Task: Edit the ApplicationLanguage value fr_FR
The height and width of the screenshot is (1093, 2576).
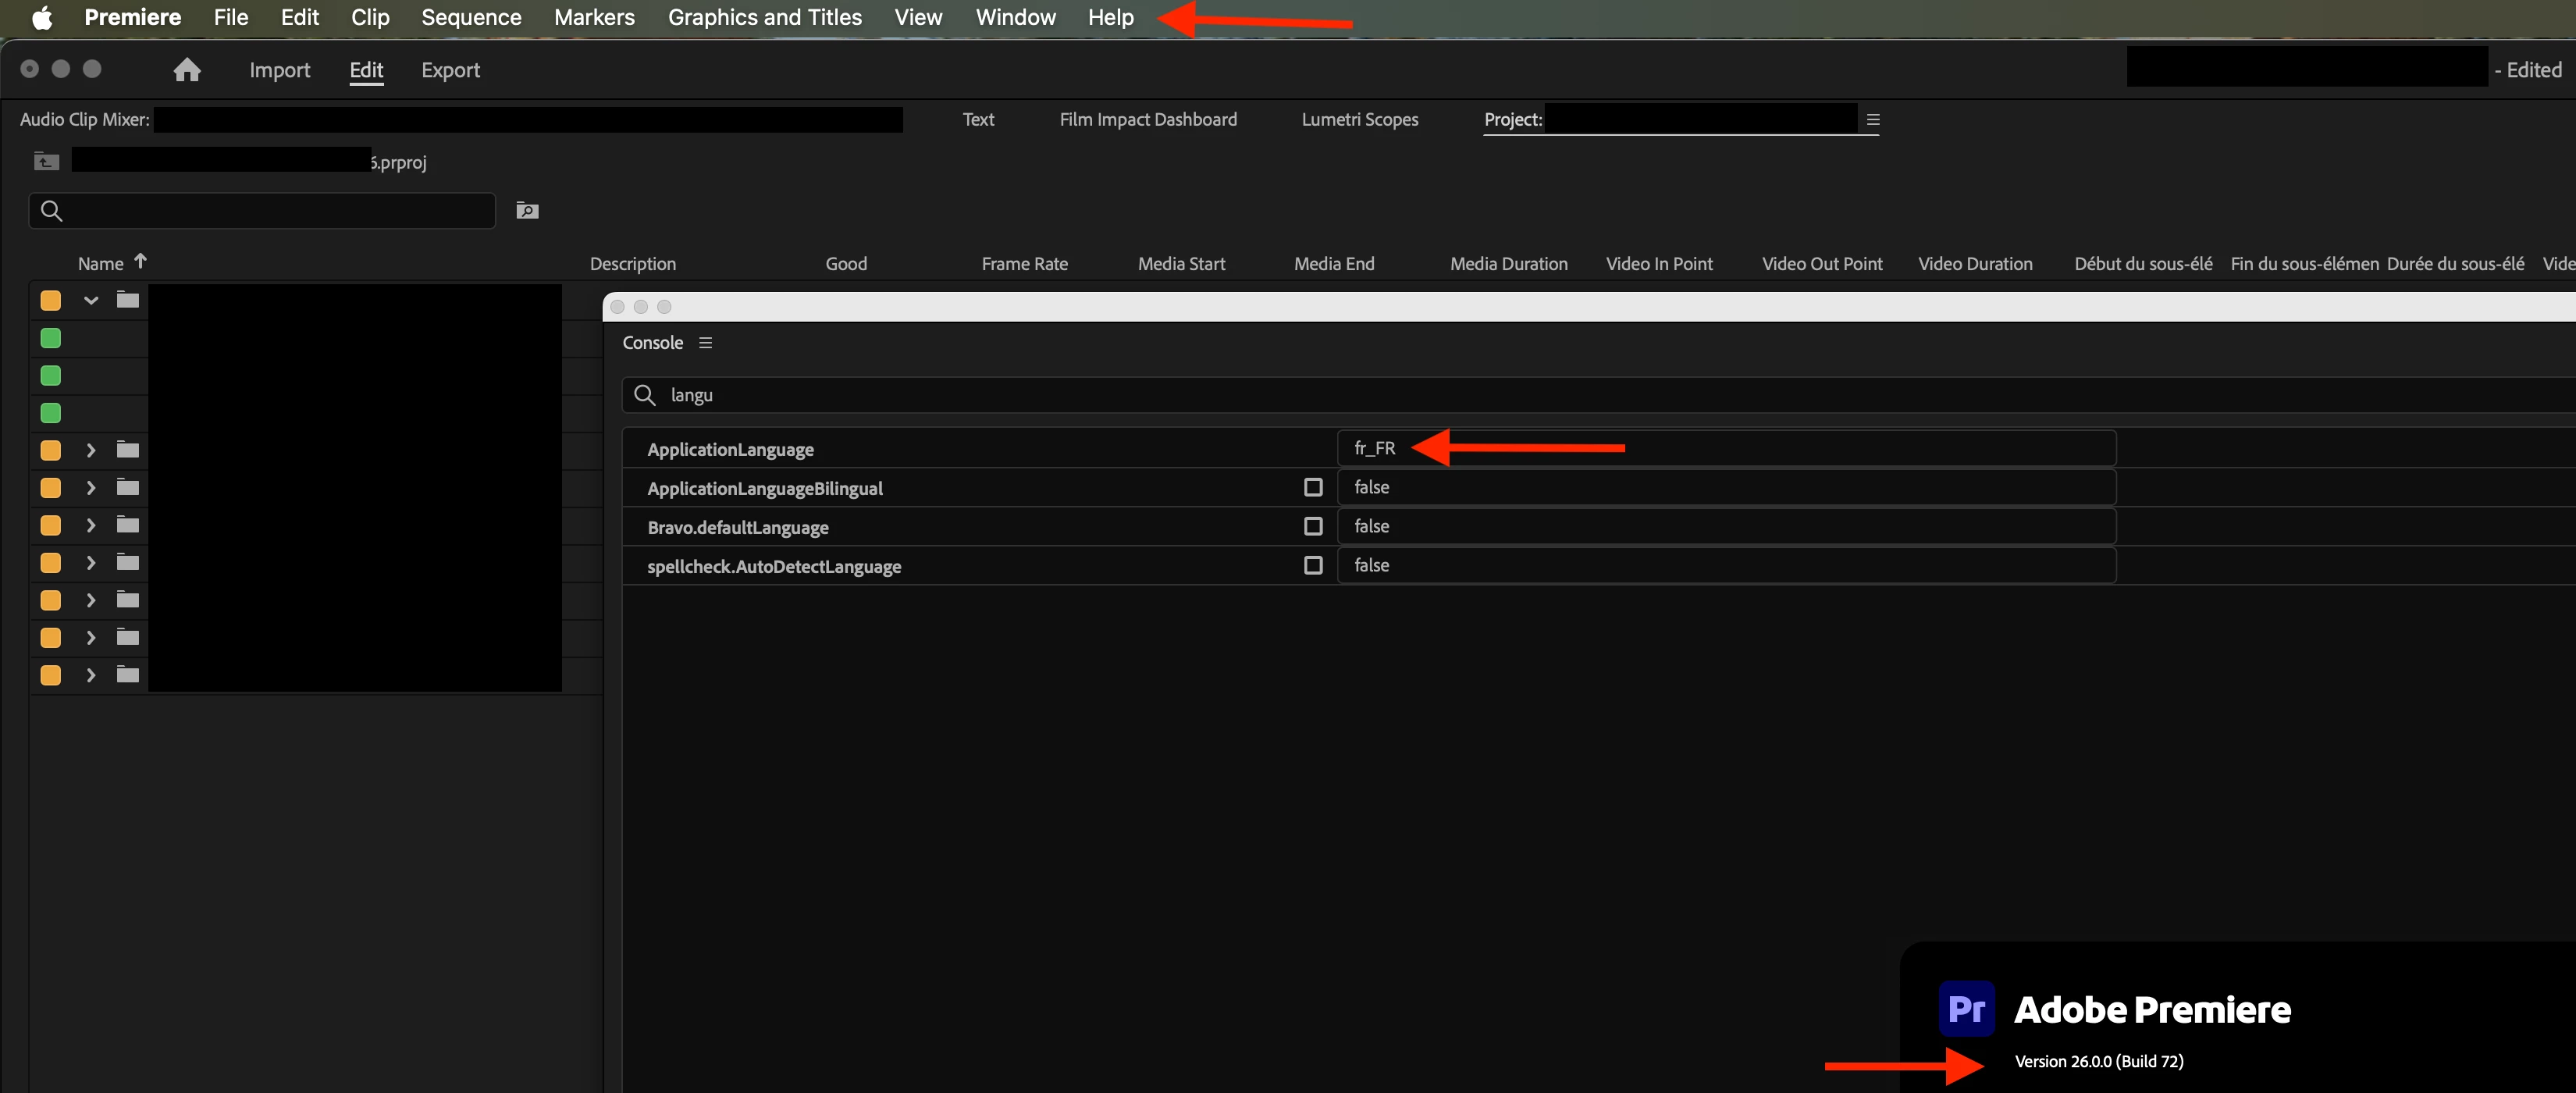Action: click(1726, 448)
